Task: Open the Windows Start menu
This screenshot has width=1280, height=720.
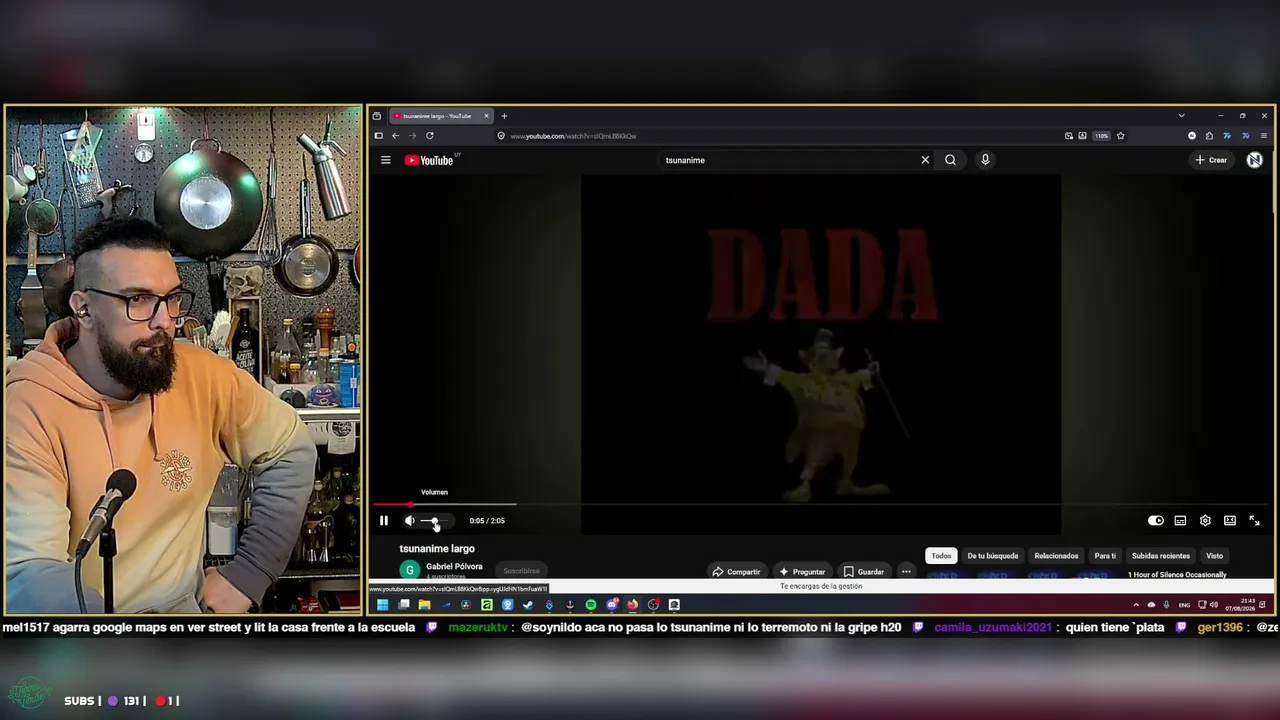Action: click(382, 605)
